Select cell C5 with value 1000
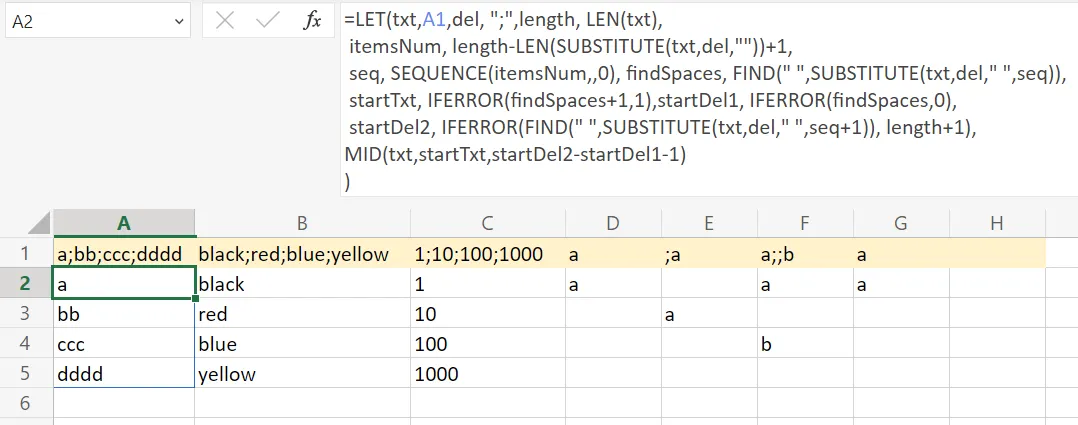The height and width of the screenshot is (425, 1078). [486, 374]
